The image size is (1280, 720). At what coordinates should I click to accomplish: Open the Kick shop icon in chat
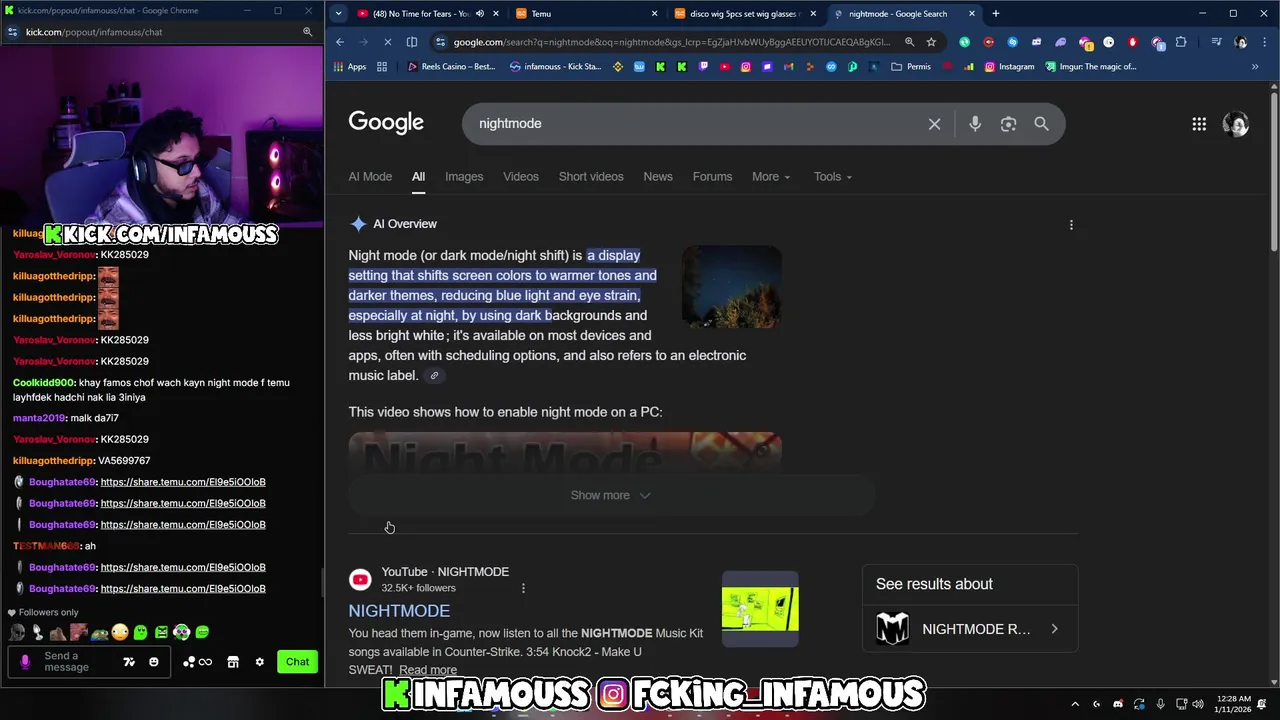tap(233, 662)
